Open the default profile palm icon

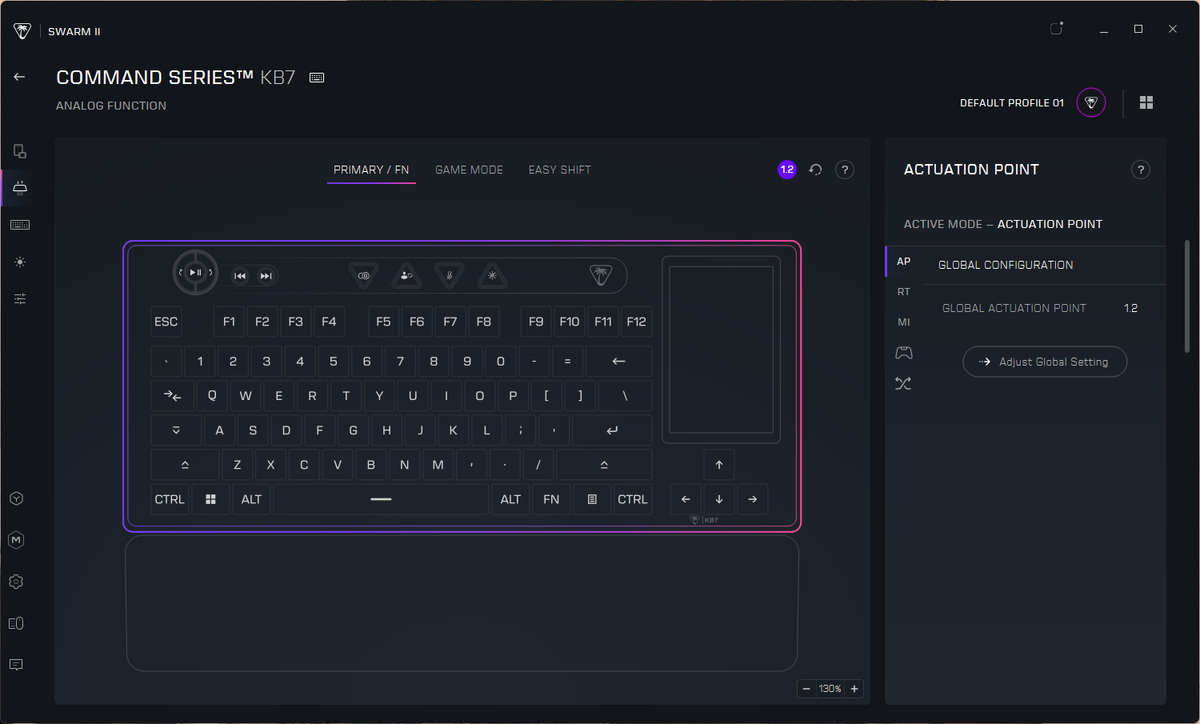[x=1091, y=103]
